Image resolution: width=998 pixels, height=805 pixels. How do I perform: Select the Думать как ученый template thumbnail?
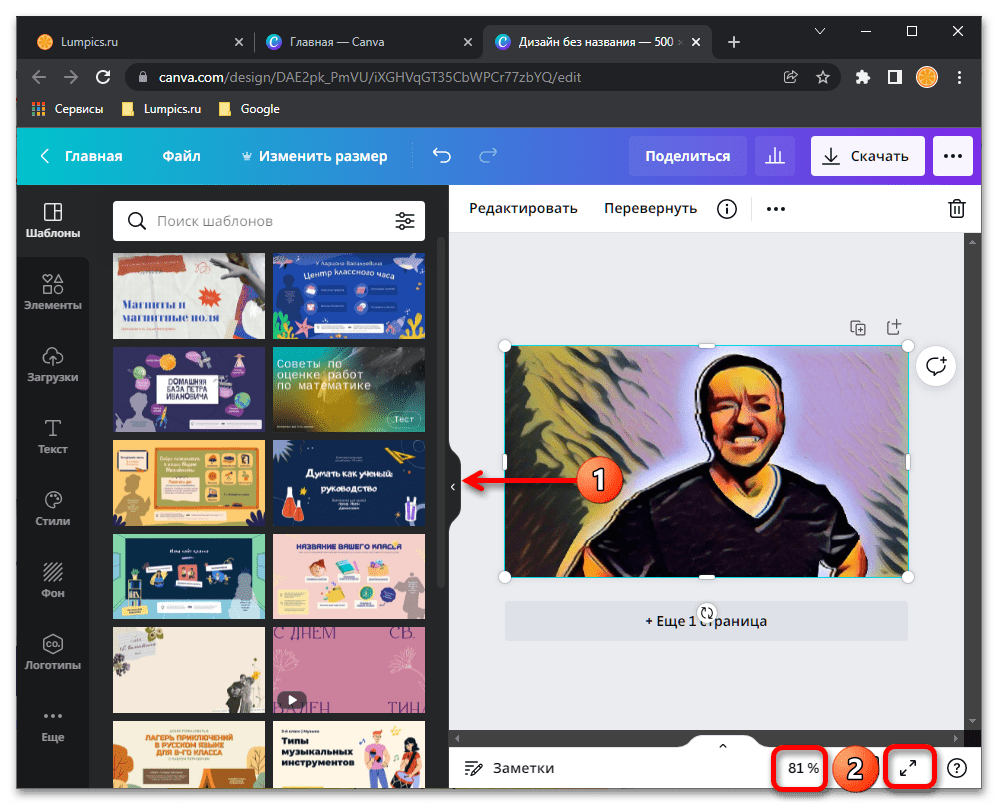(x=348, y=482)
